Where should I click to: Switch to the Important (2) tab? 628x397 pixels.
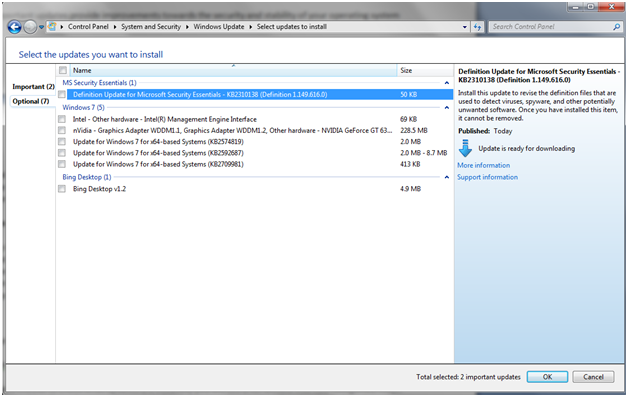[x=33, y=87]
